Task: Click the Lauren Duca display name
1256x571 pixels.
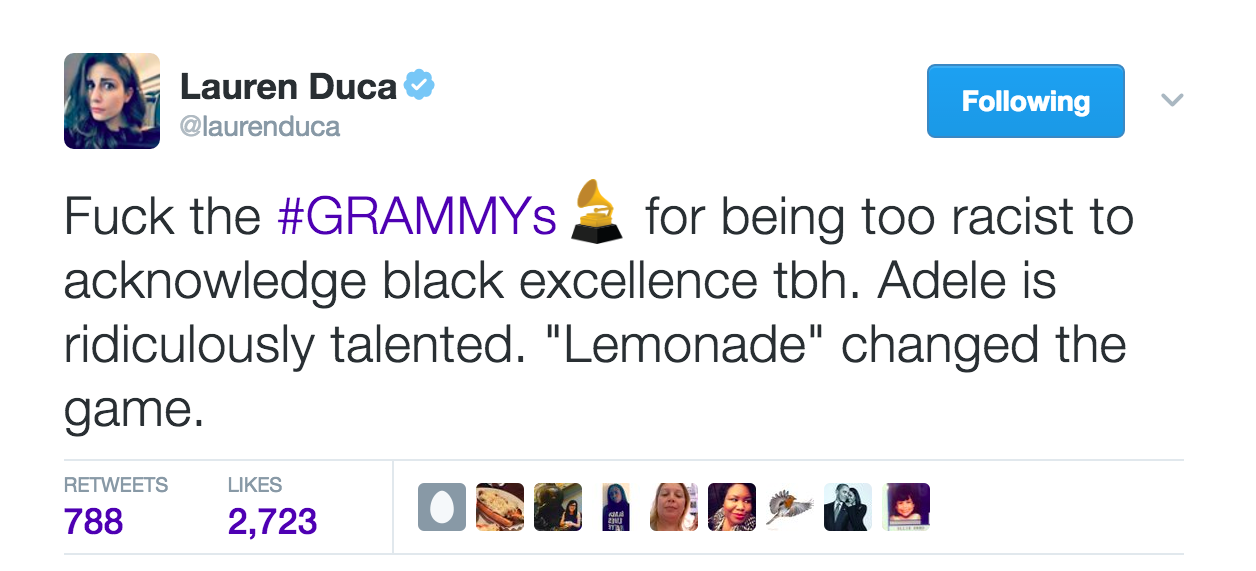Action: tap(288, 87)
